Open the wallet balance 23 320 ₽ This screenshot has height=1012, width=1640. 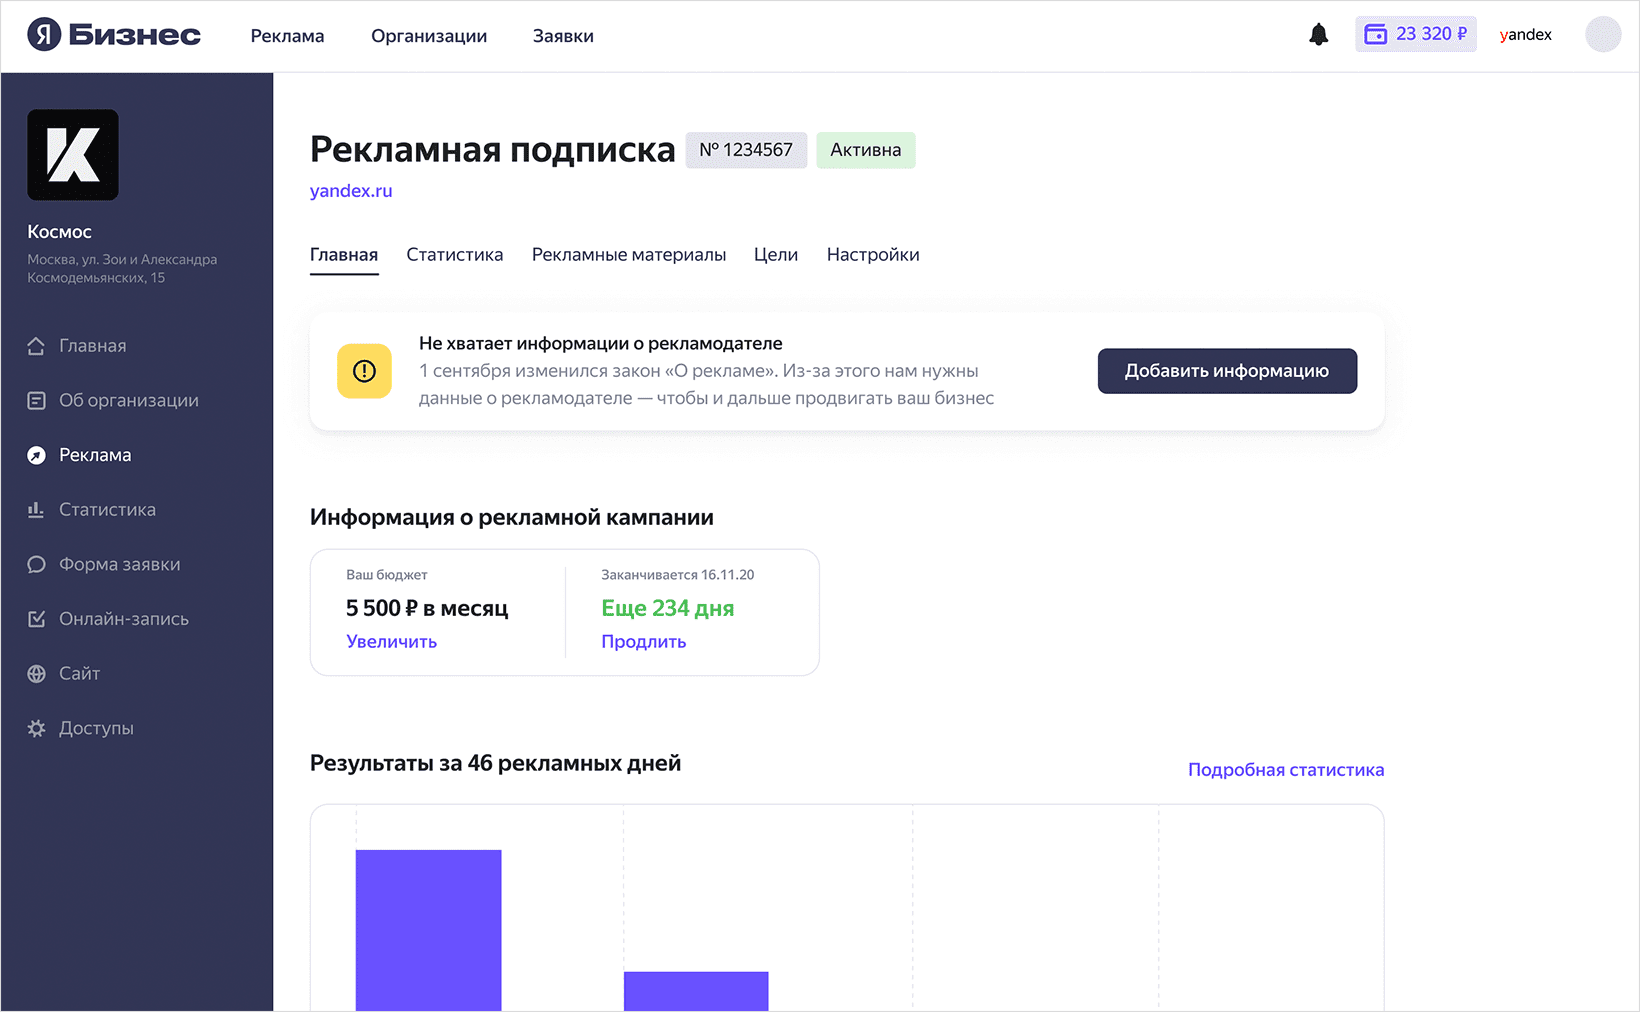click(x=1415, y=34)
